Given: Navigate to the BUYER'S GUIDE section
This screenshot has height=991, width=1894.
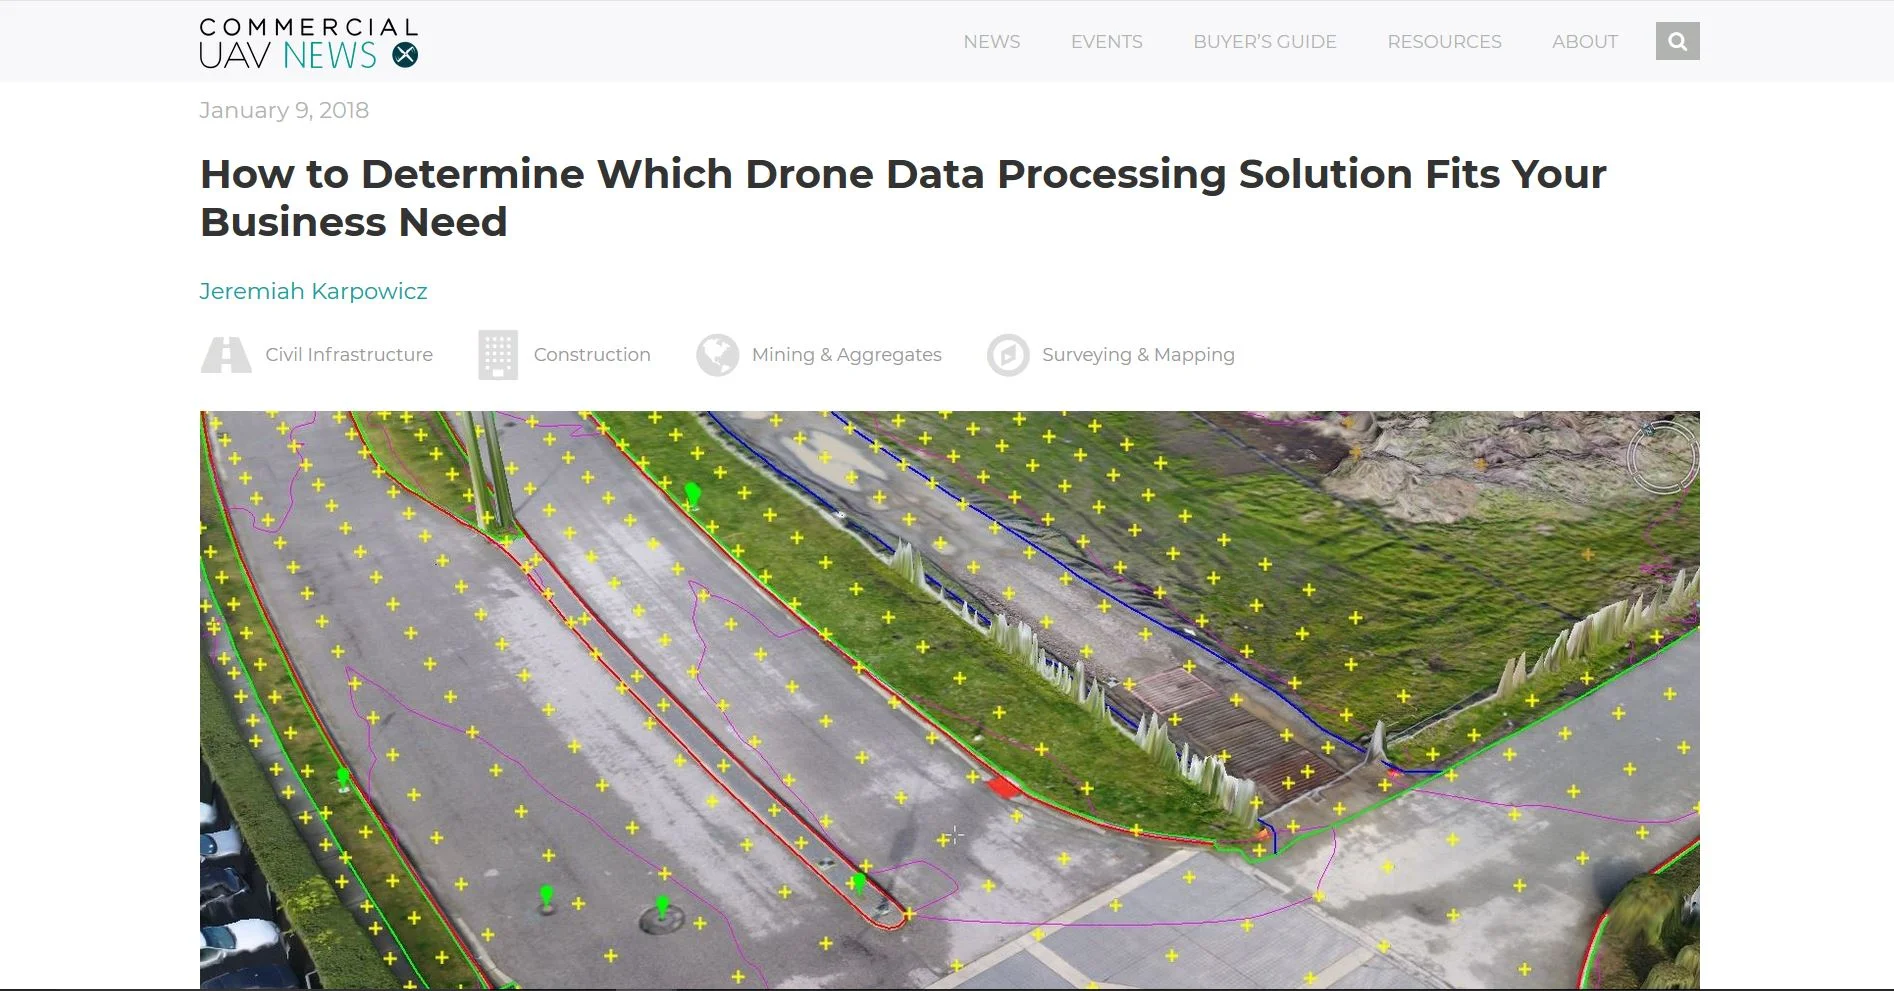Looking at the screenshot, I should click(x=1264, y=41).
